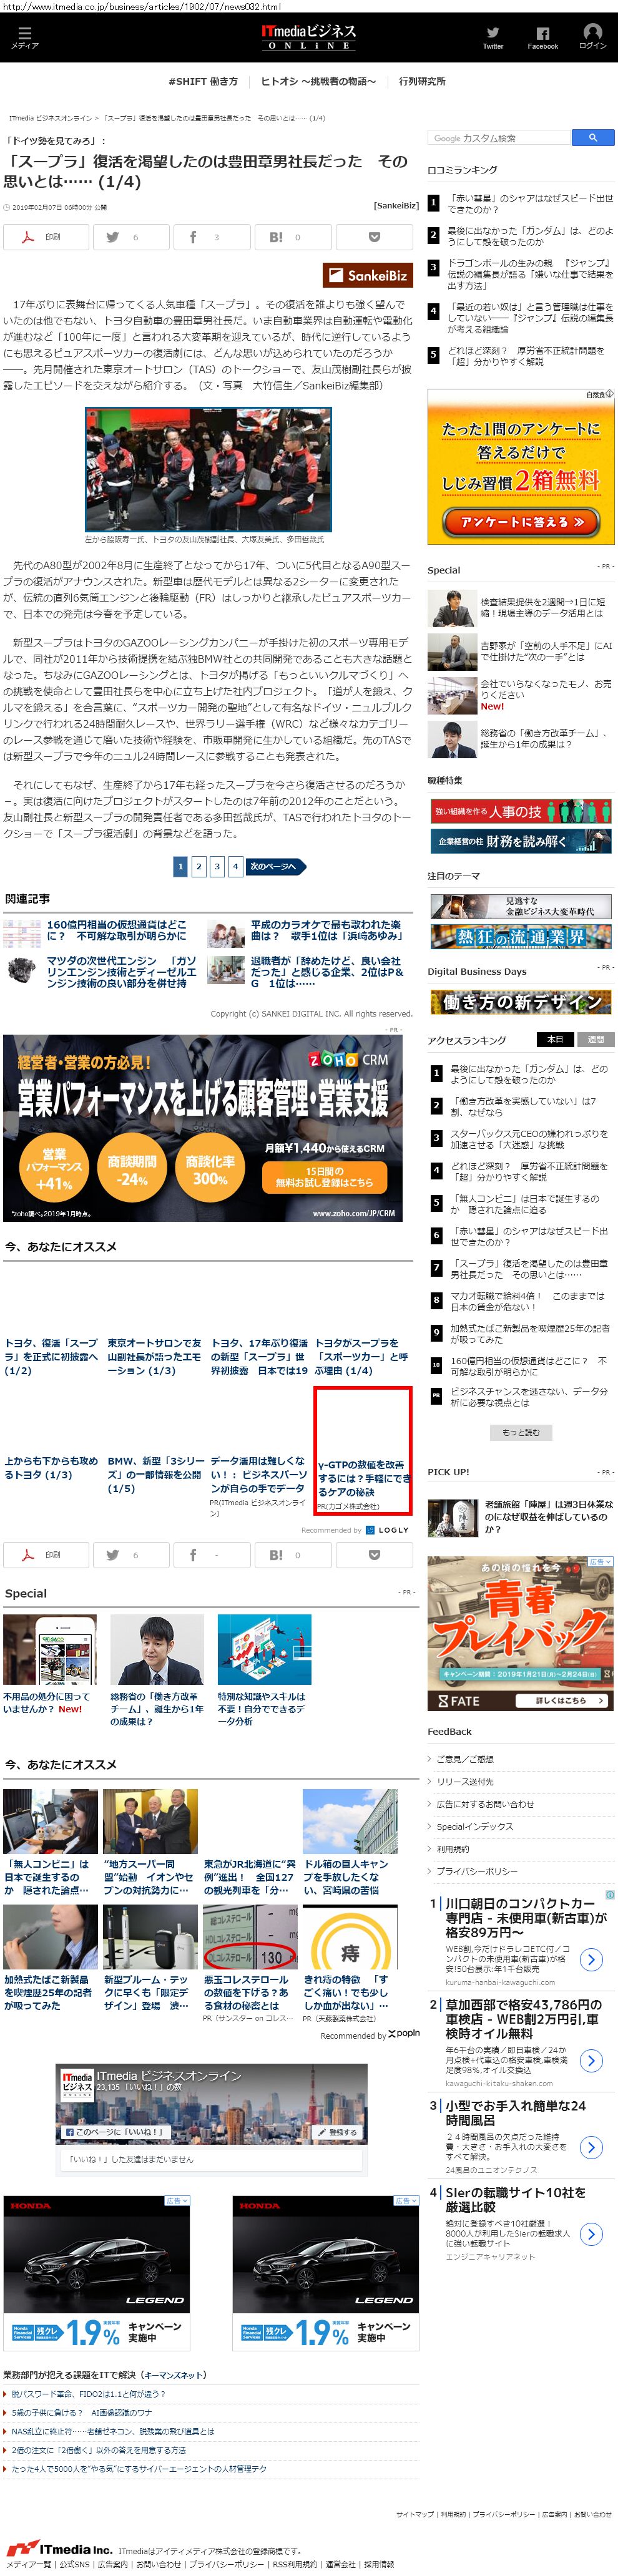
Task: Expand プライバシーポリシー link in FeedBack list
Action: point(476,1872)
